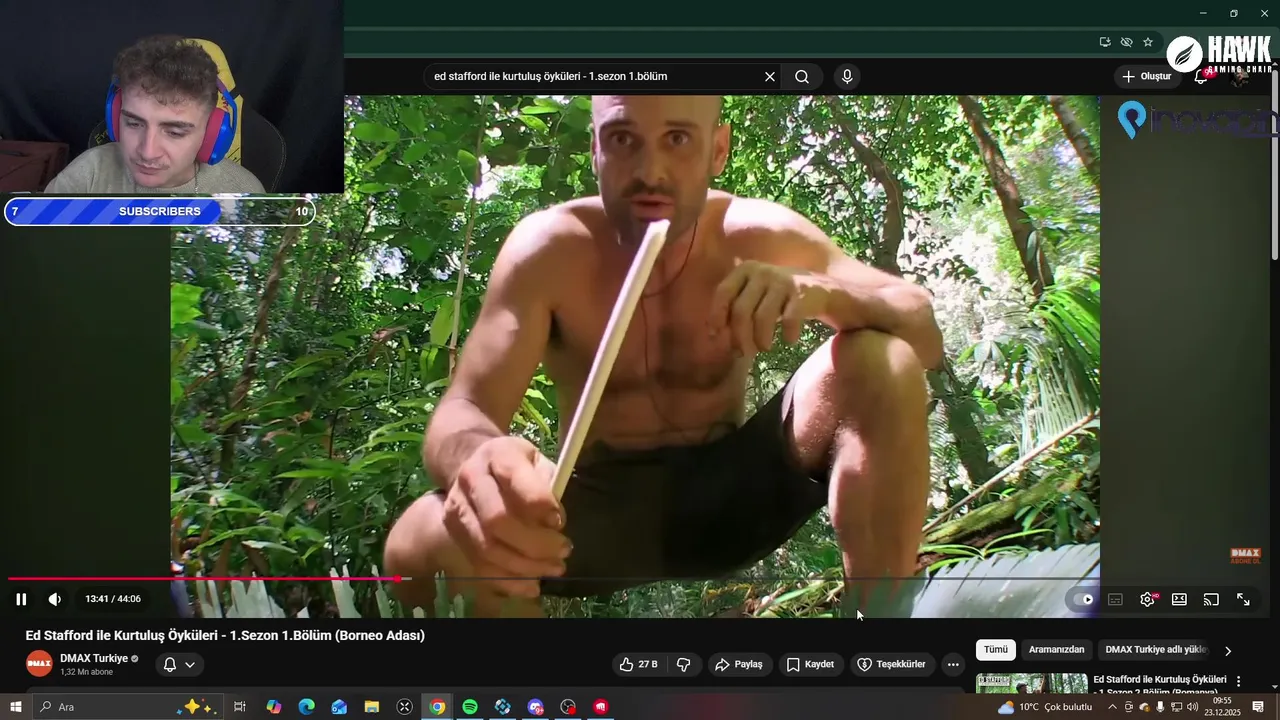Mute the video using the speaker icon
This screenshot has width=1280, height=720.
[54, 599]
